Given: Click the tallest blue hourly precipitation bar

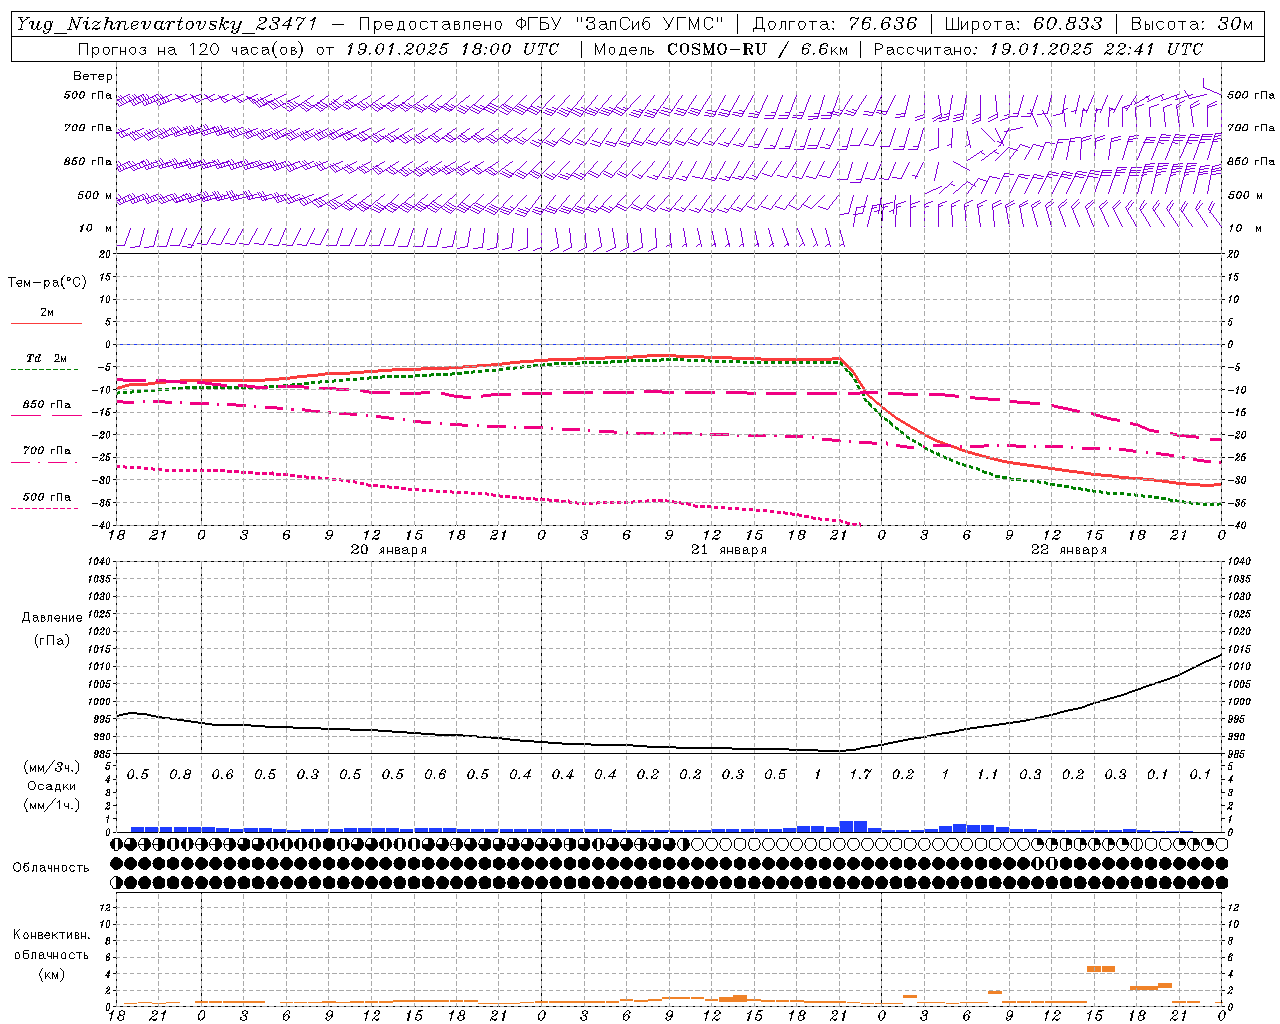Looking at the screenshot, I should click(853, 826).
